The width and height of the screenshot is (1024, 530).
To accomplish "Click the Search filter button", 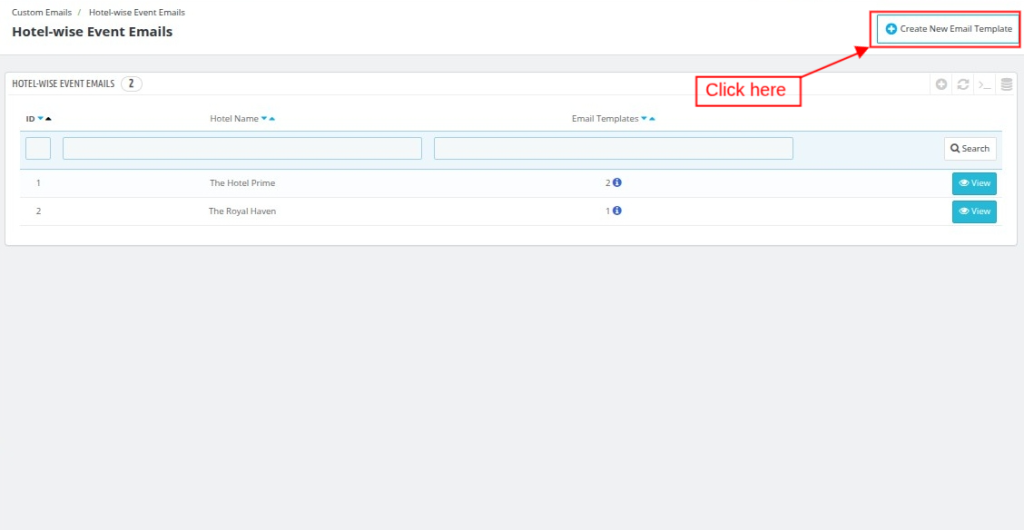I will point(970,148).
